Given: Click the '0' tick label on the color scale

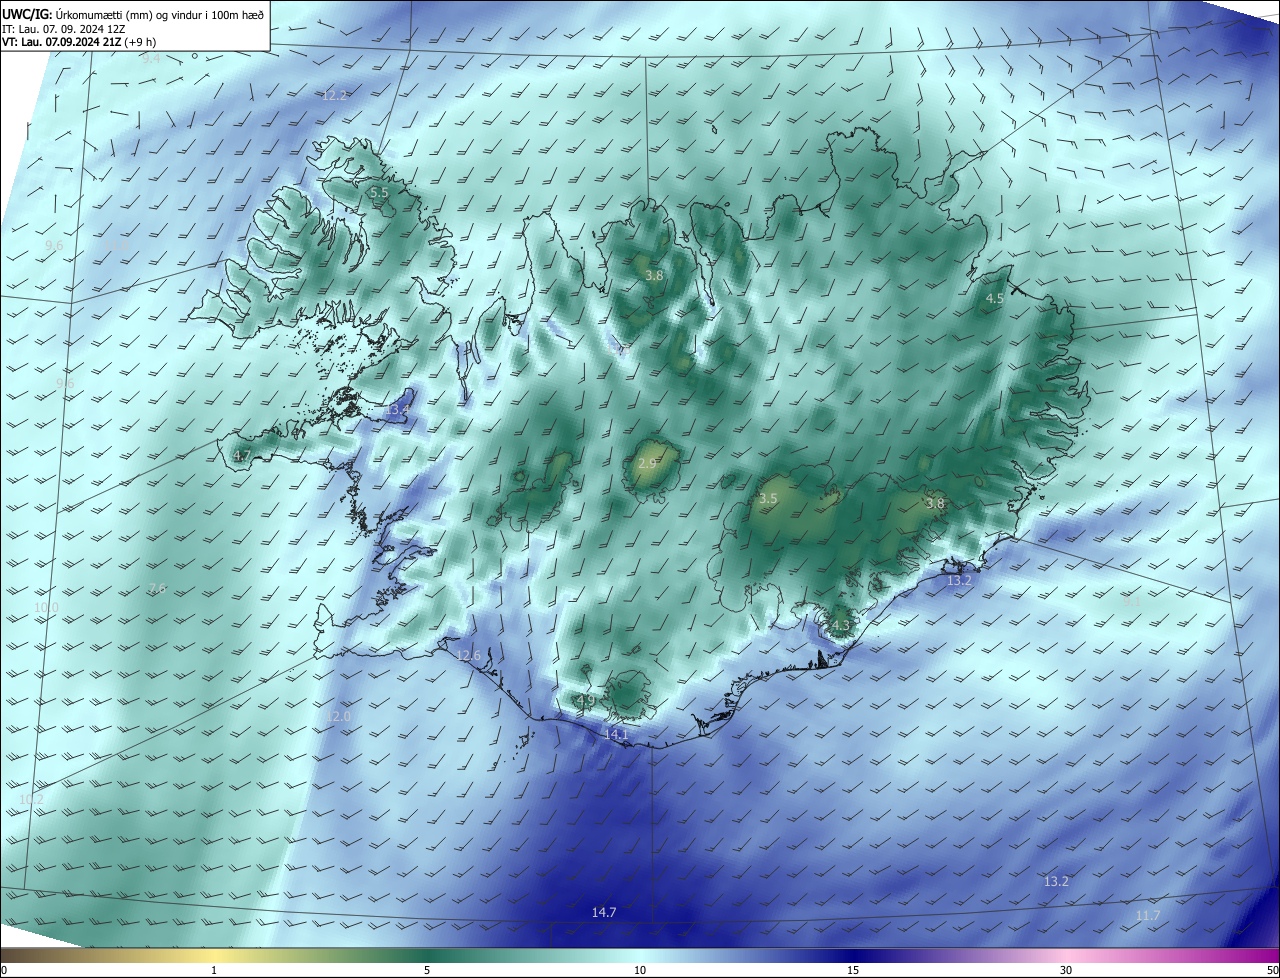Looking at the screenshot, I should [3, 971].
